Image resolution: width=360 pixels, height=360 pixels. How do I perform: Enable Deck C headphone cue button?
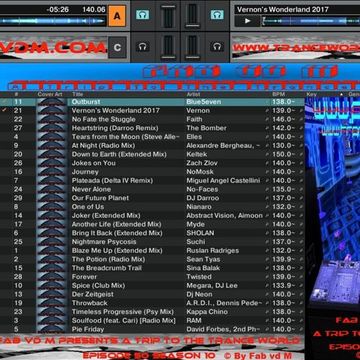point(143,46)
